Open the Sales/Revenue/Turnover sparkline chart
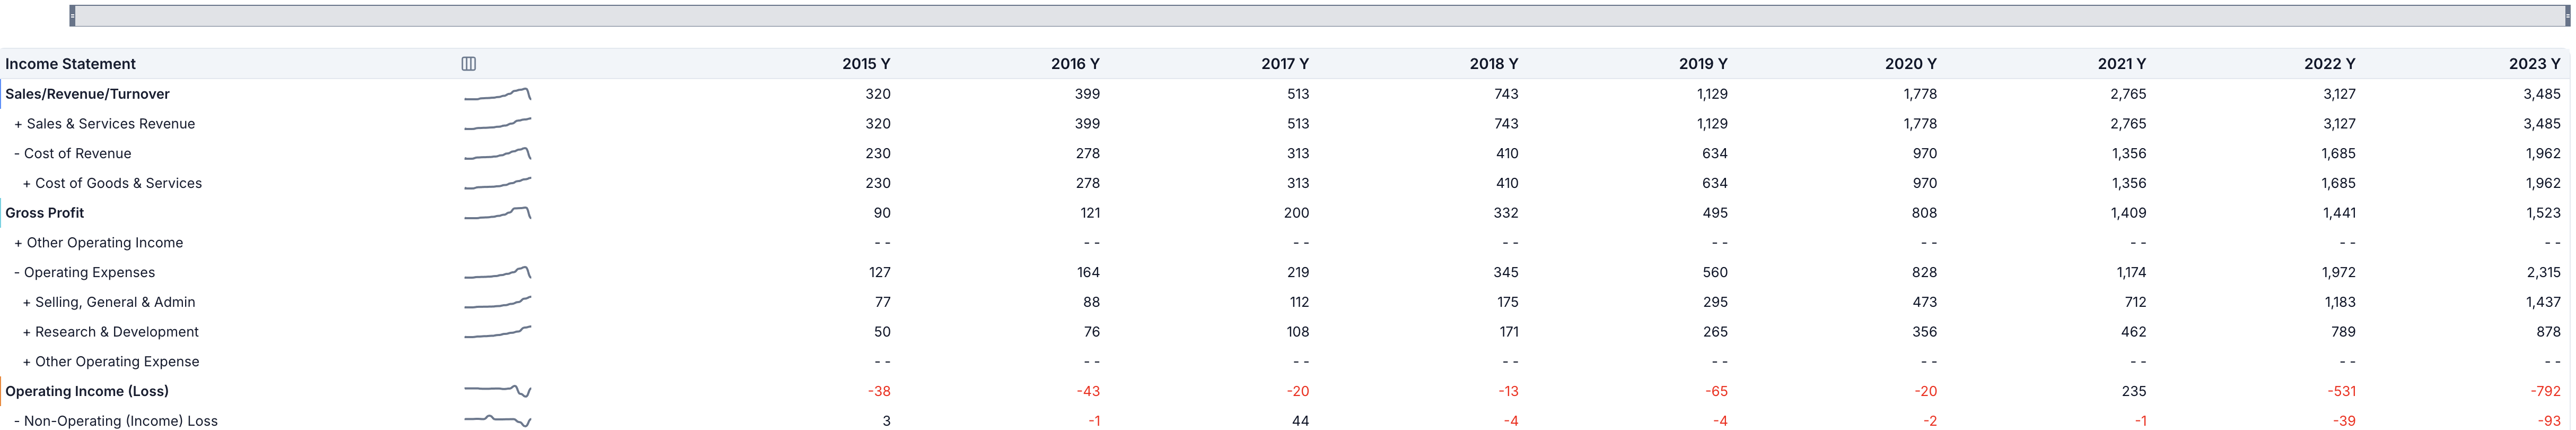The height and width of the screenshot is (430, 2576). pos(497,95)
